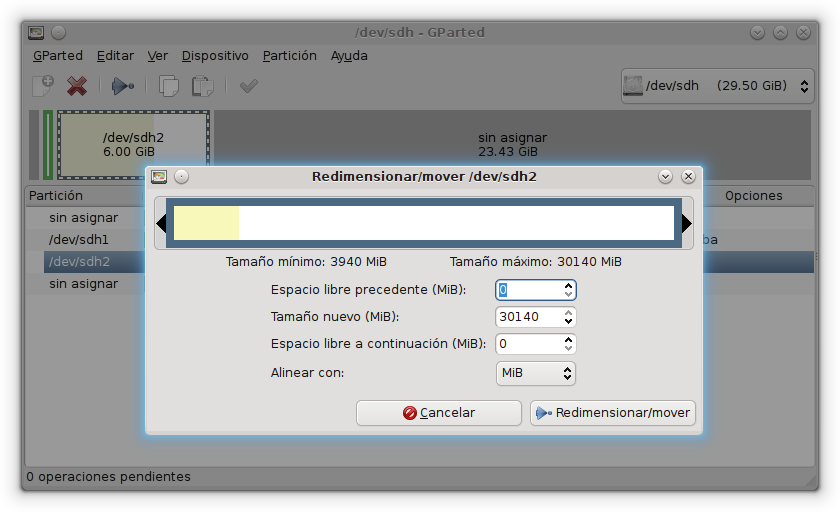Viewport: 840px width, 512px height.
Task: Open the Partición menu
Action: (289, 56)
